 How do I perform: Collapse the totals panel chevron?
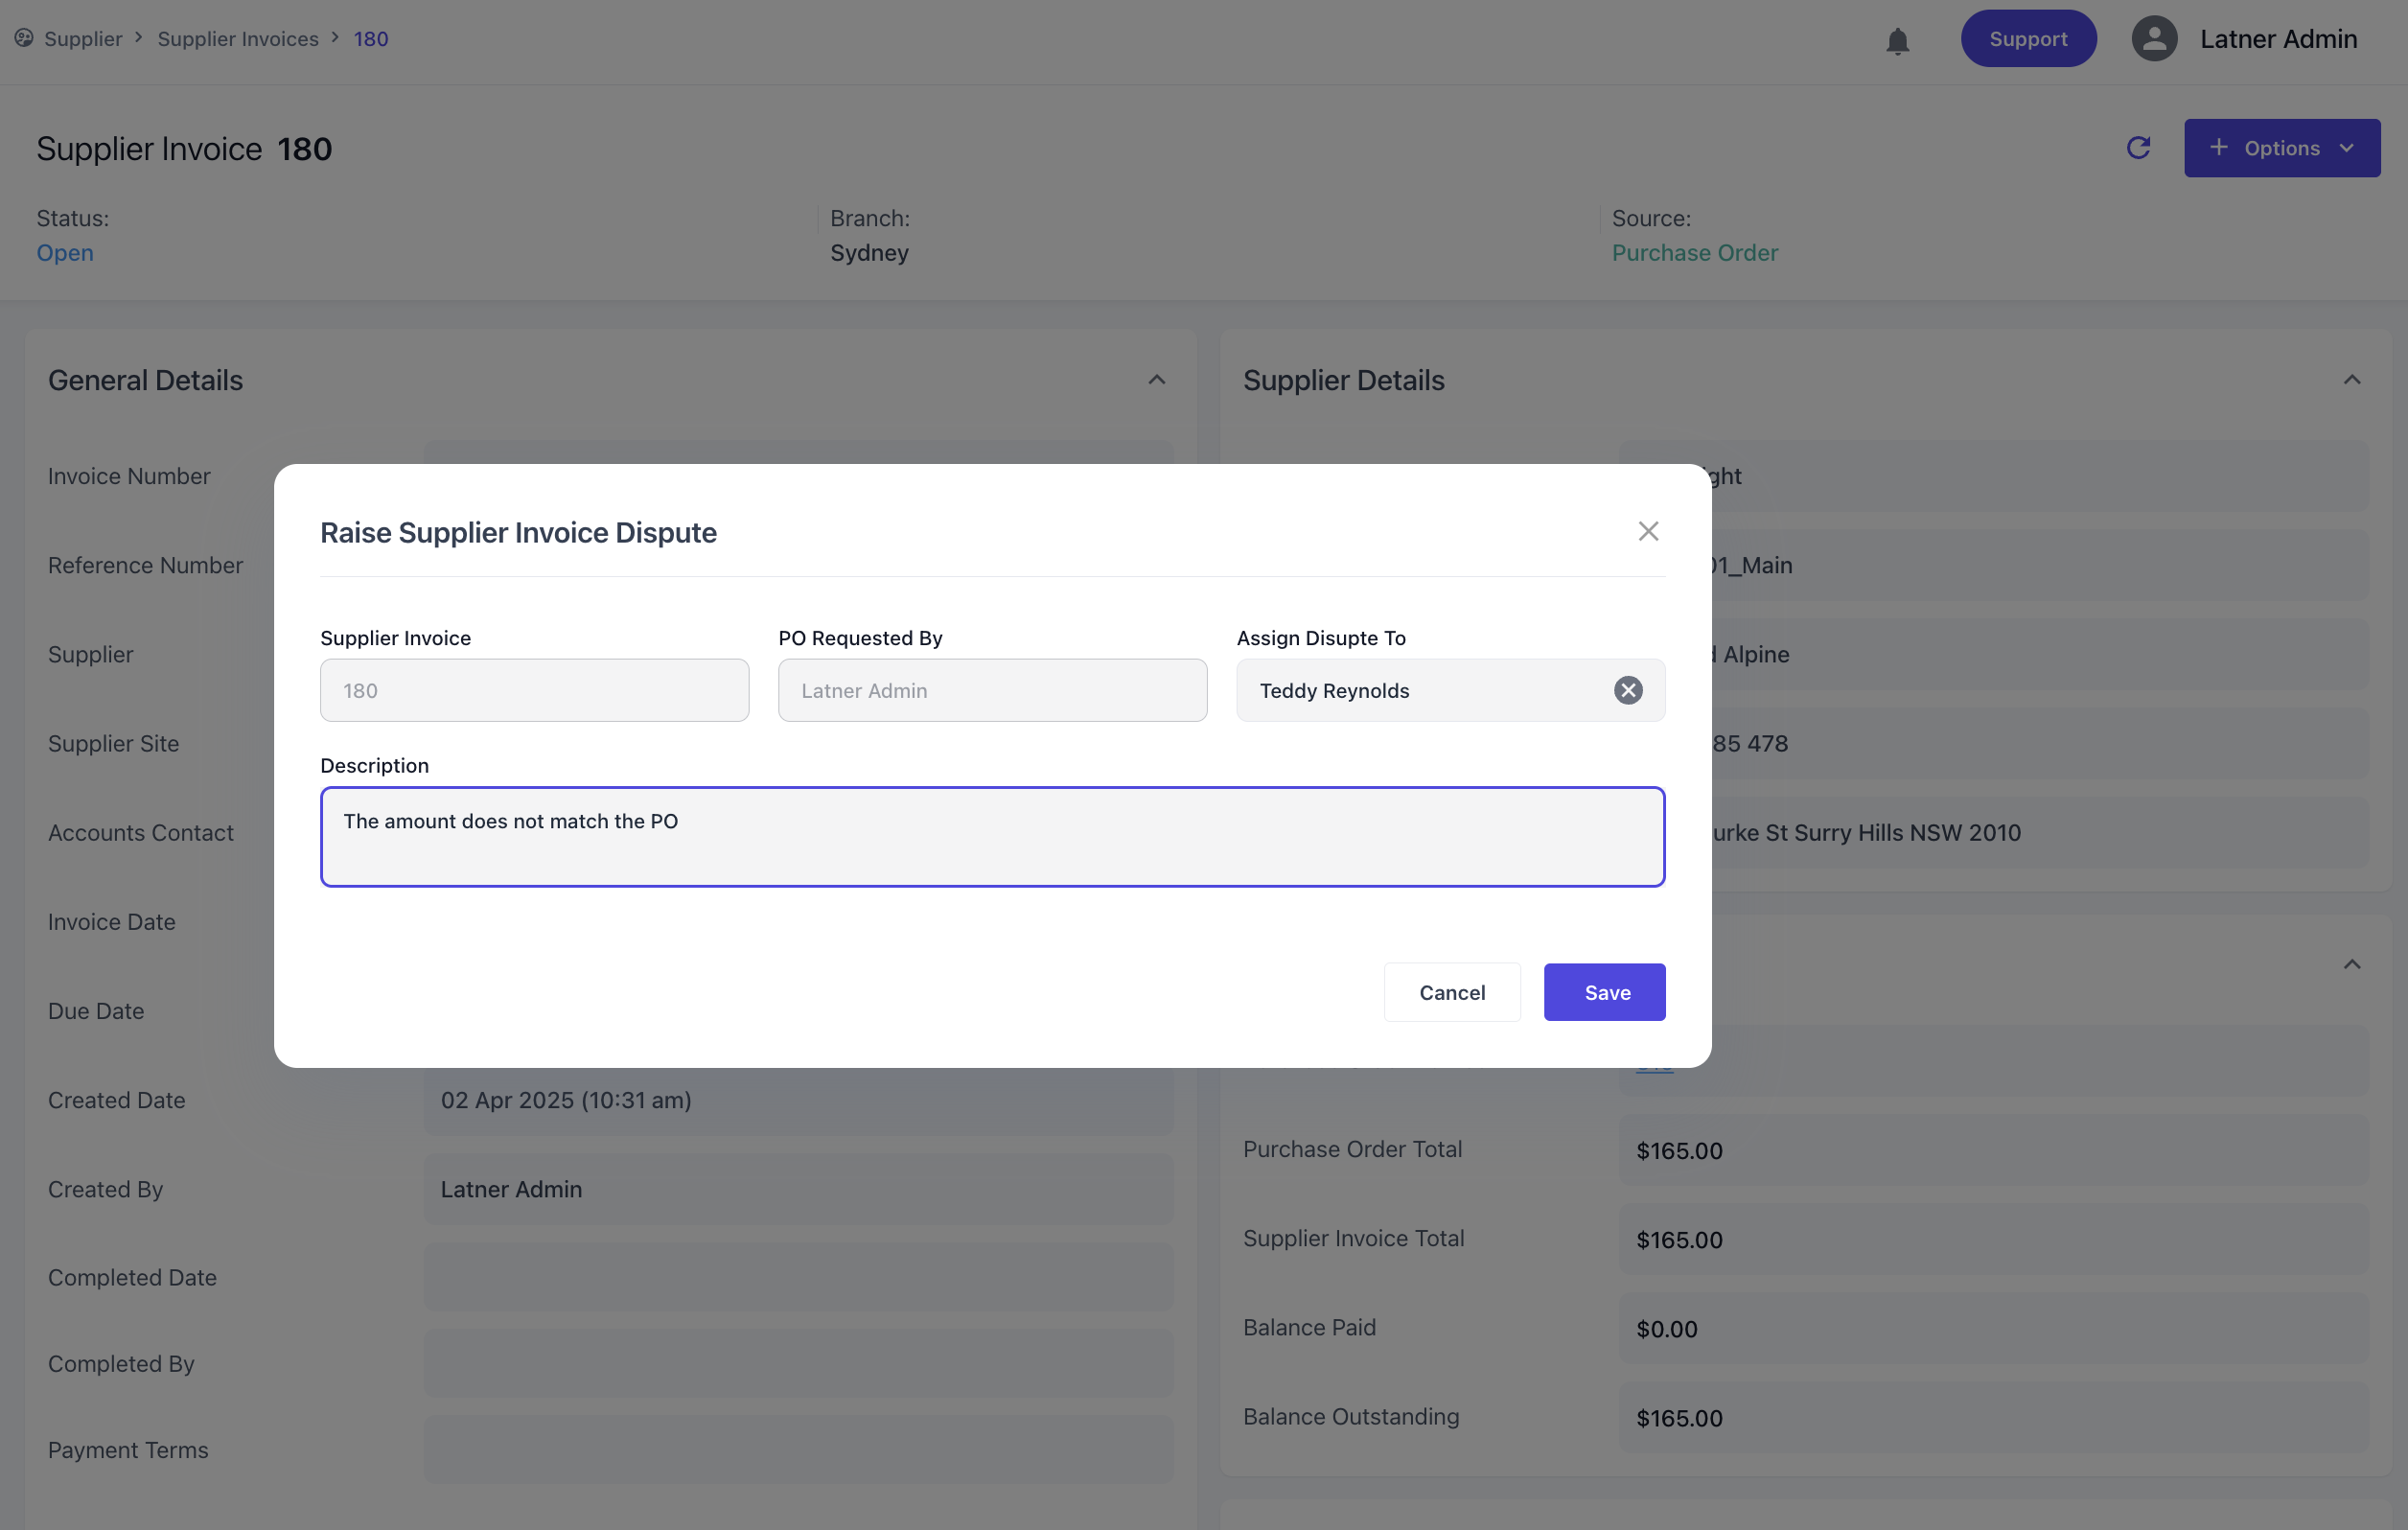[2351, 964]
